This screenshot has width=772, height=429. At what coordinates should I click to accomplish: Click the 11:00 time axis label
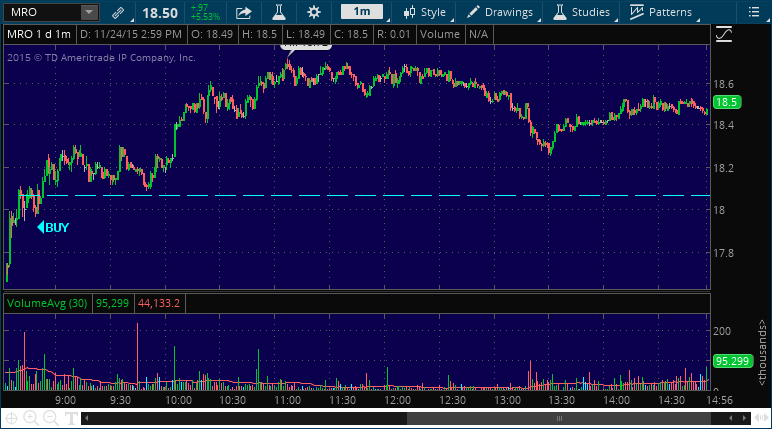tap(287, 400)
